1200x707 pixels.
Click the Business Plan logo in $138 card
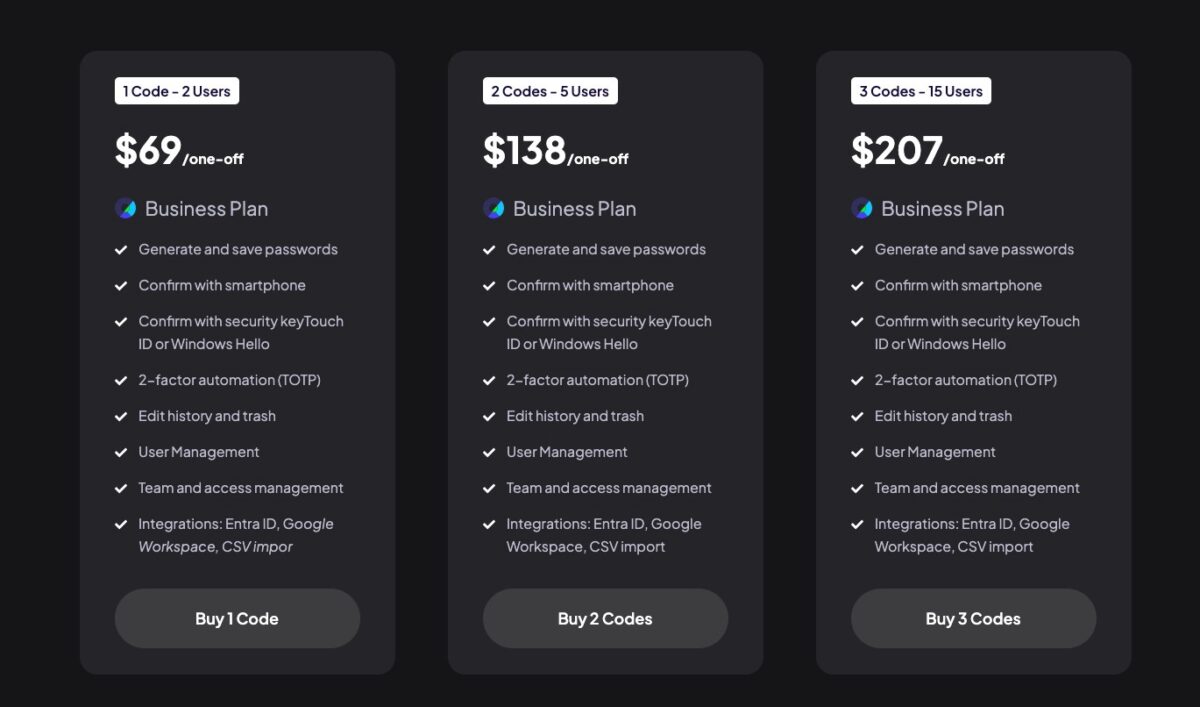(493, 208)
